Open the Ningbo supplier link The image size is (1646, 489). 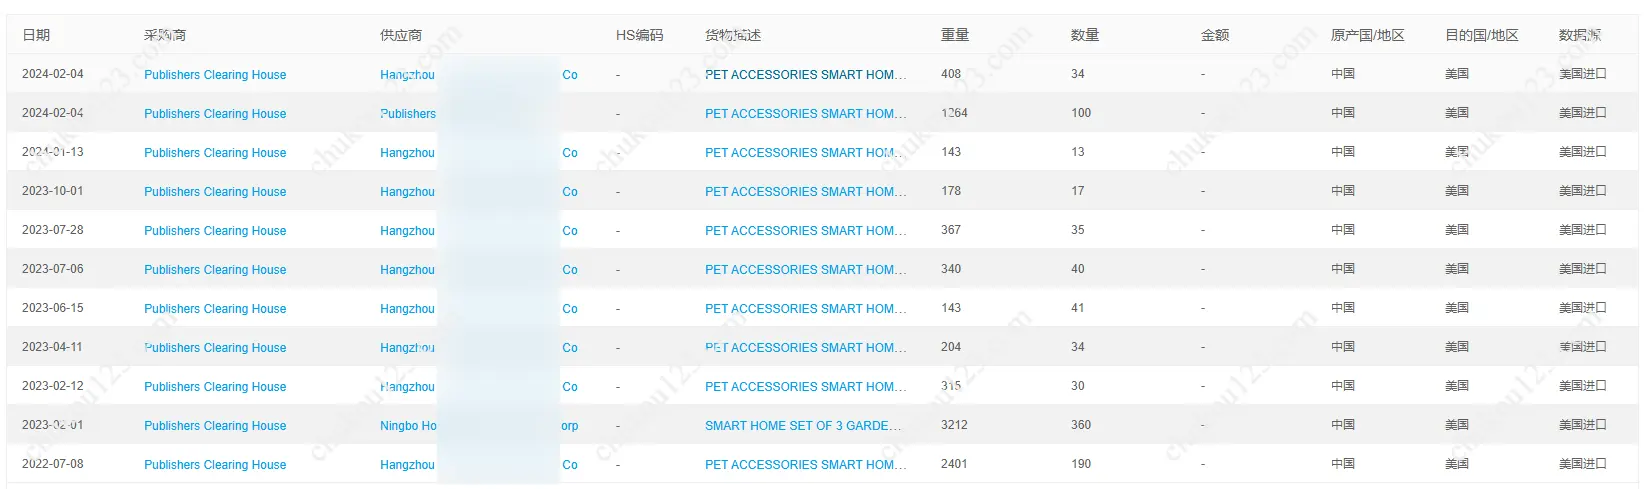point(408,426)
